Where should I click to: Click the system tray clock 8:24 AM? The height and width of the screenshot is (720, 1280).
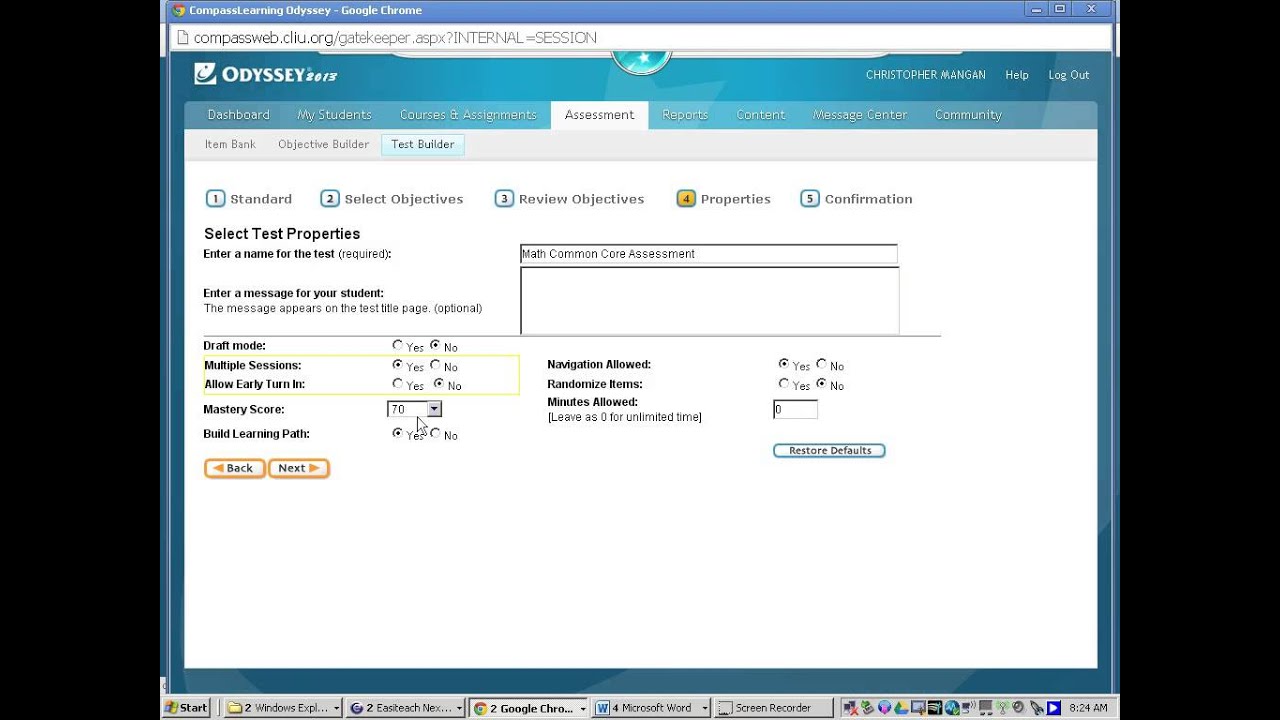(1087, 708)
